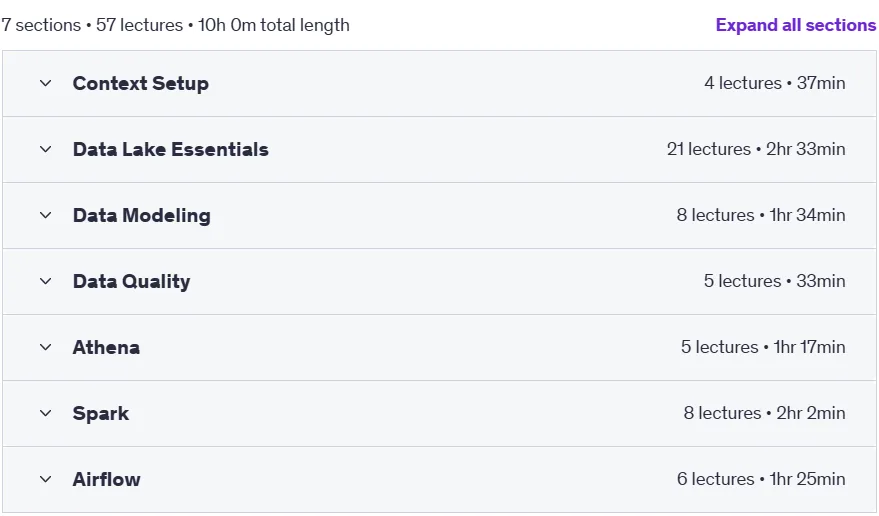The image size is (879, 516).
Task: Select the 8 lectures 2hr 2min label
Action: 764,413
